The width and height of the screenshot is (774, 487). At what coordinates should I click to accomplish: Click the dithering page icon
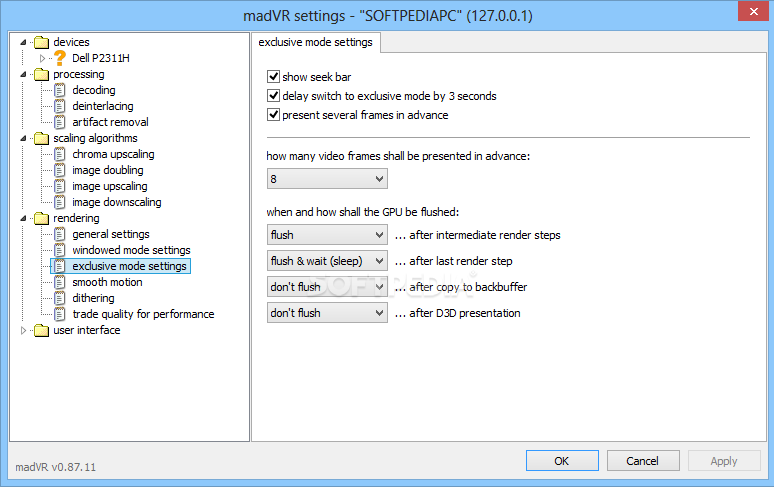point(59,299)
